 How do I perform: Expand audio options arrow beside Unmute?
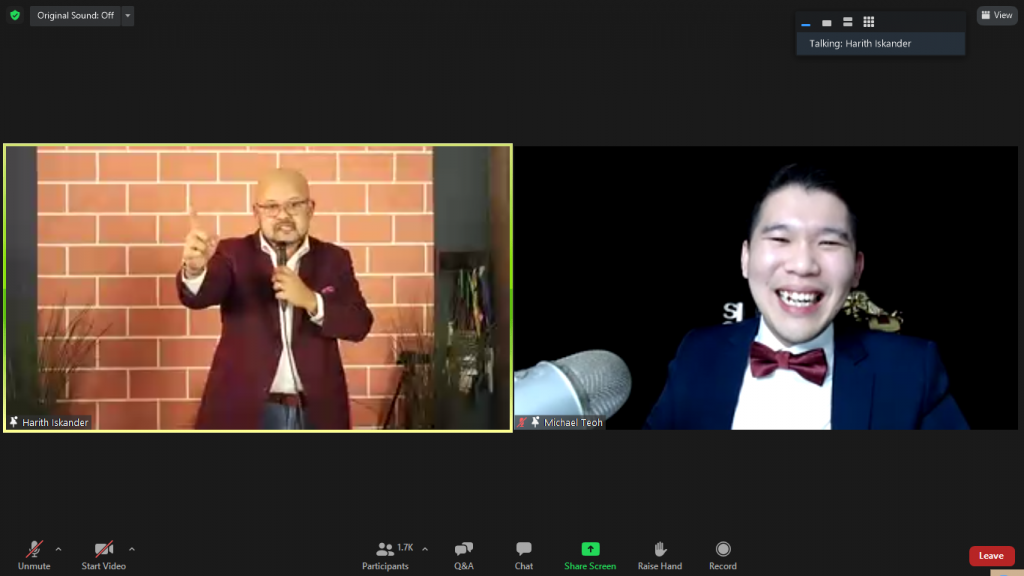coord(58,549)
